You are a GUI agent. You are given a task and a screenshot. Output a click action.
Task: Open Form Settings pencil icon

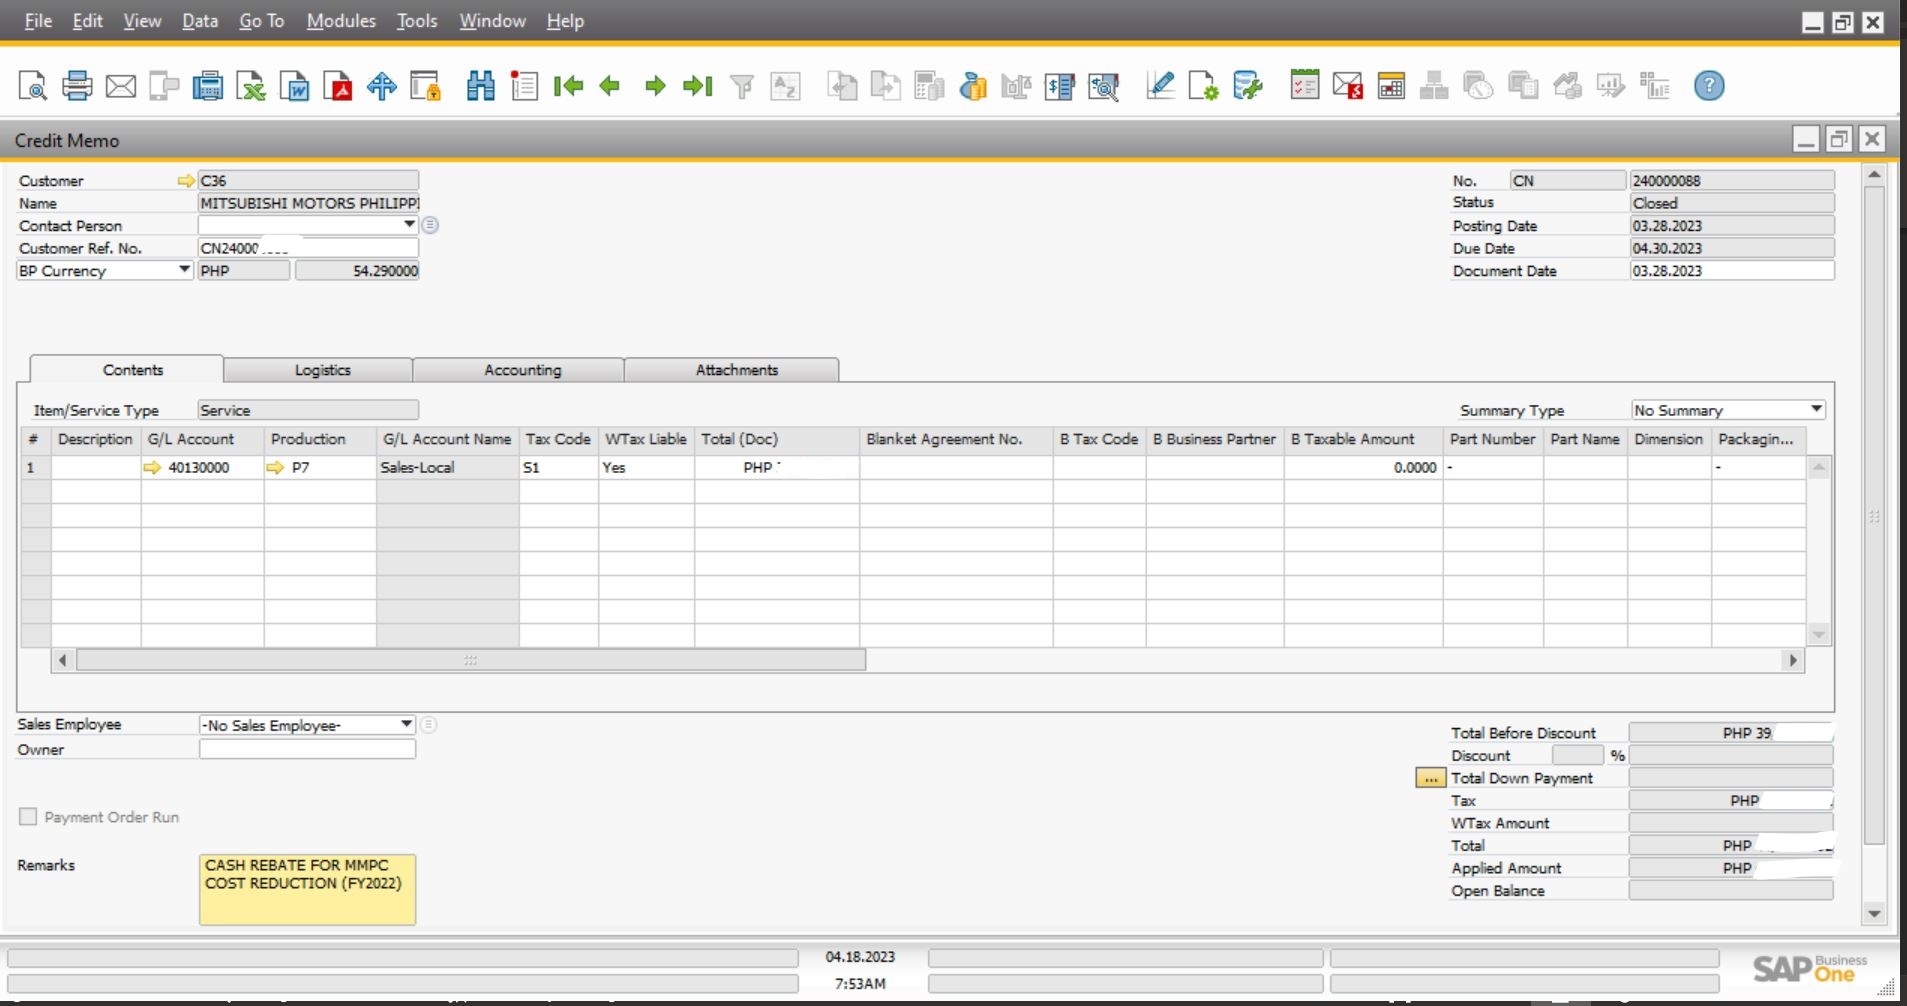point(1160,86)
